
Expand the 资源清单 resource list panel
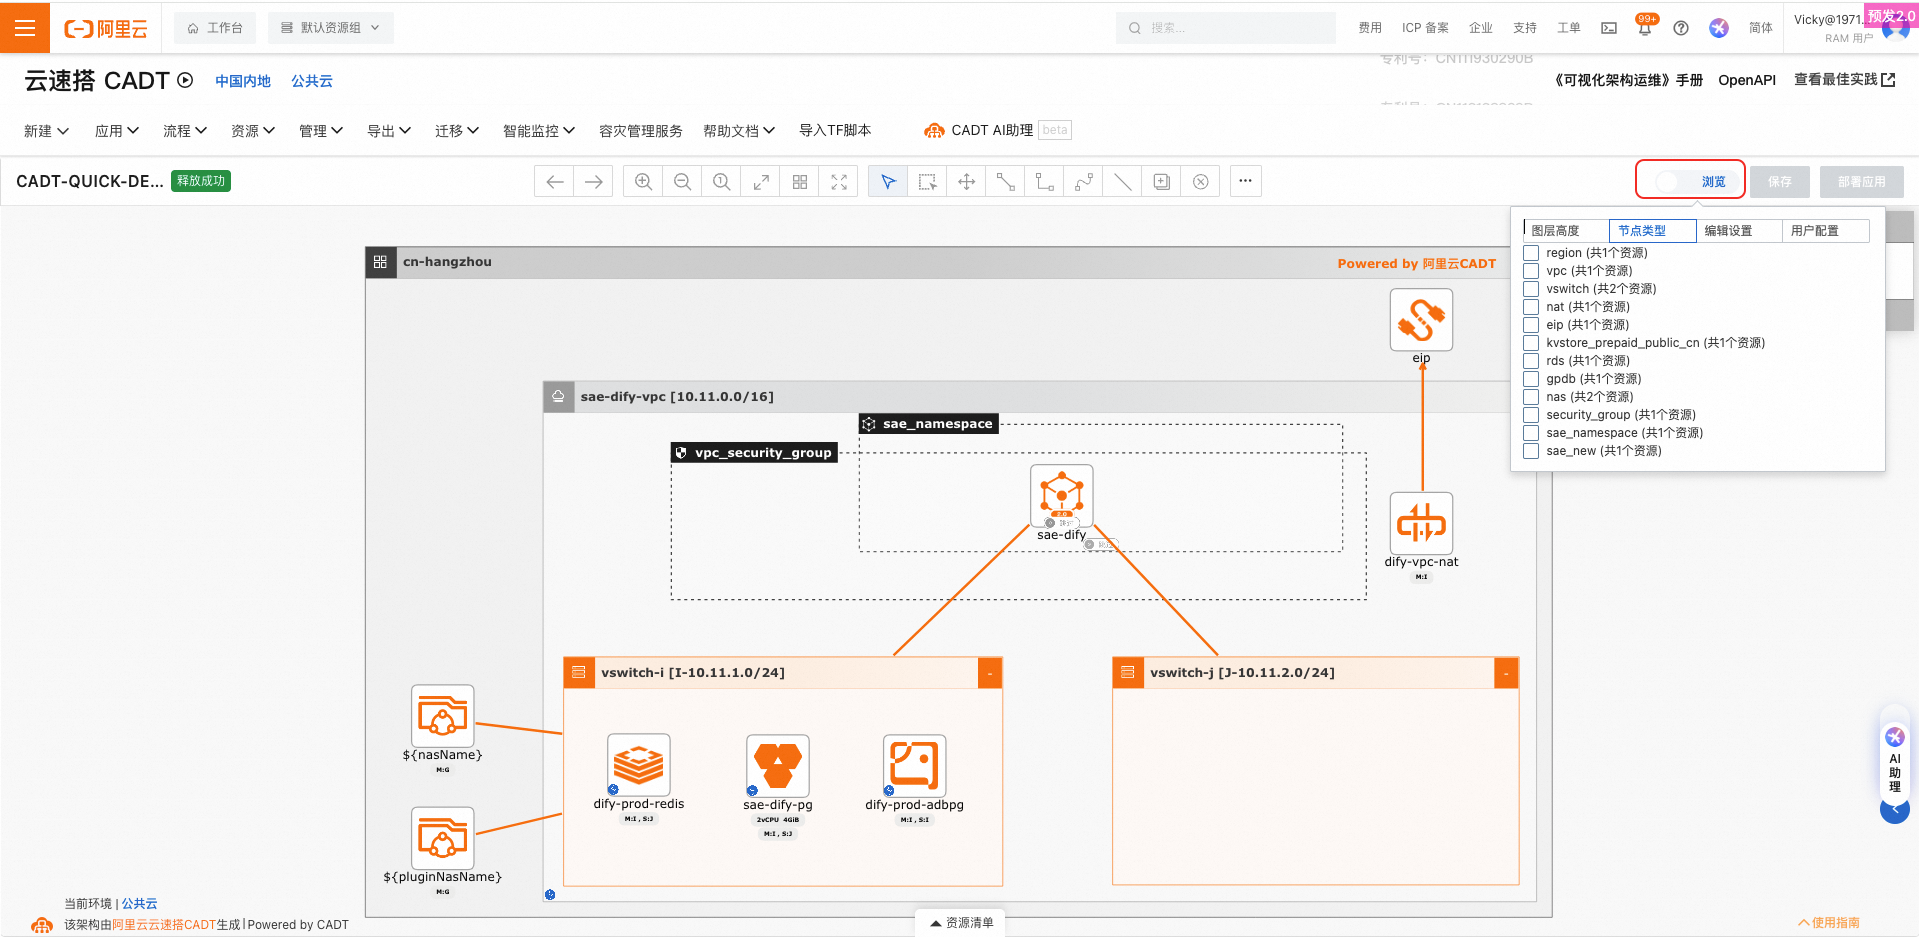(961, 923)
